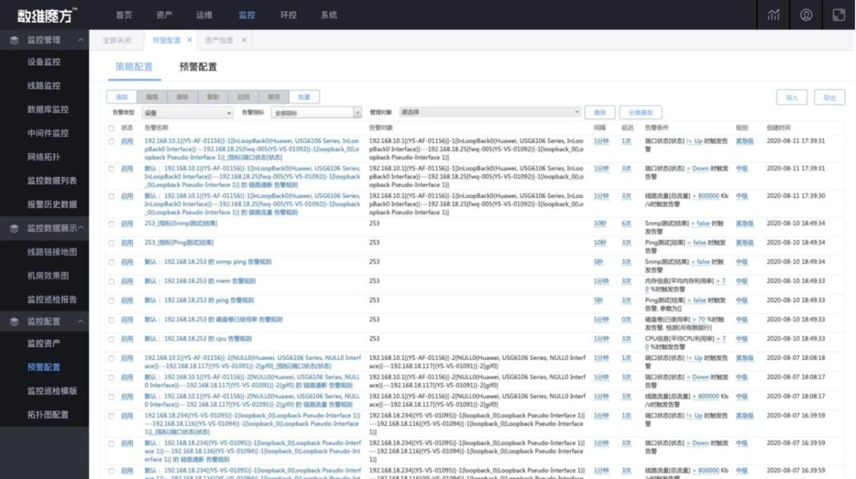Open 中间件监控 in the sidebar
Screen dimensions: 856x479
click(x=48, y=133)
